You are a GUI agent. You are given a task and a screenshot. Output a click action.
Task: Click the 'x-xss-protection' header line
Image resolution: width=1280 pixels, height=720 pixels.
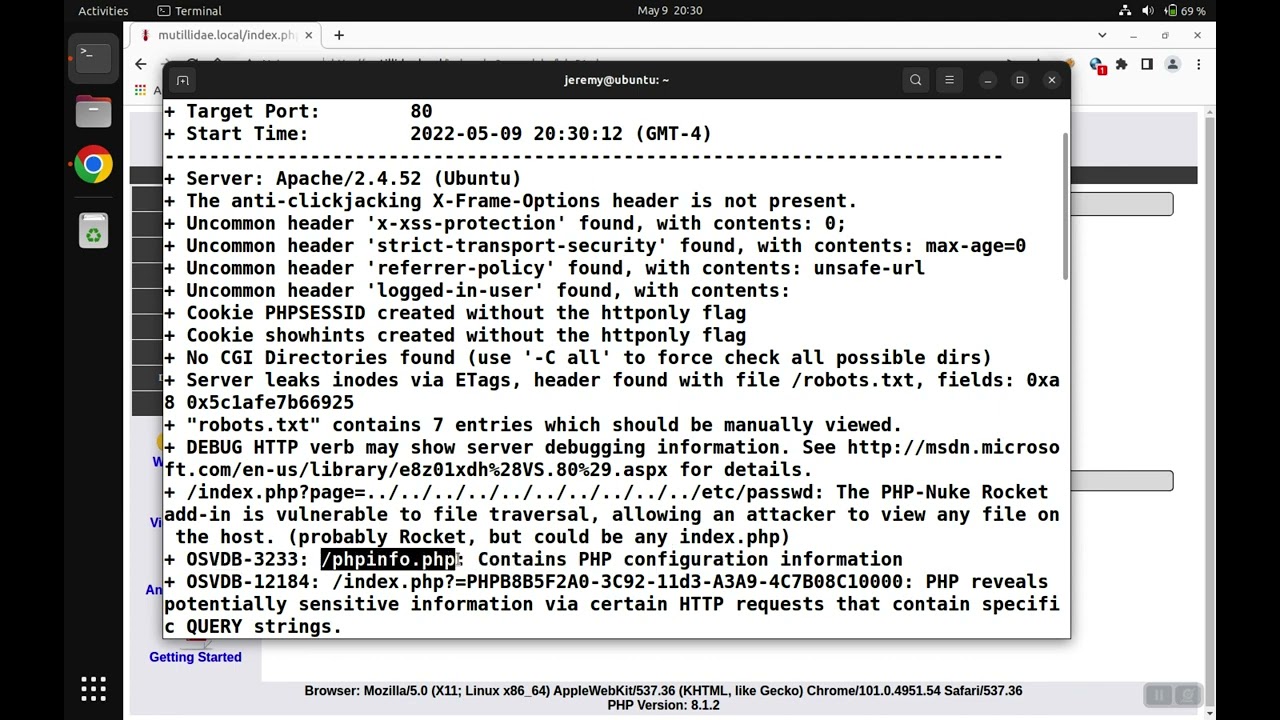click(505, 223)
